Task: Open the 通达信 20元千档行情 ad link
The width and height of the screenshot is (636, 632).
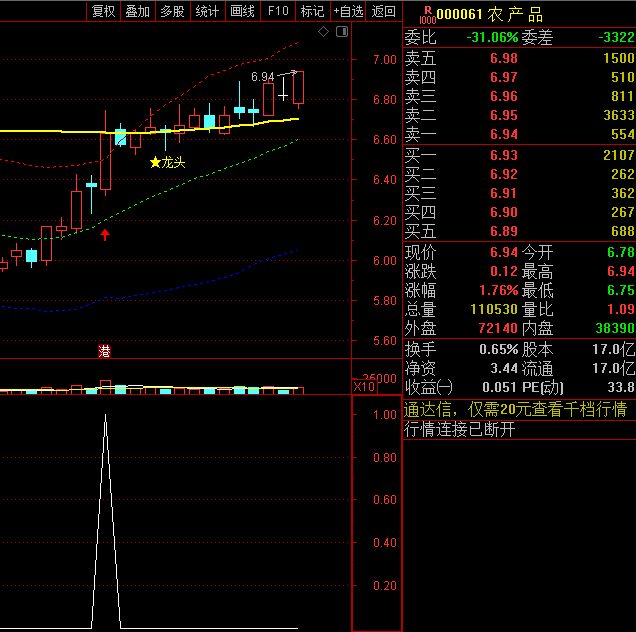Action: [515, 409]
